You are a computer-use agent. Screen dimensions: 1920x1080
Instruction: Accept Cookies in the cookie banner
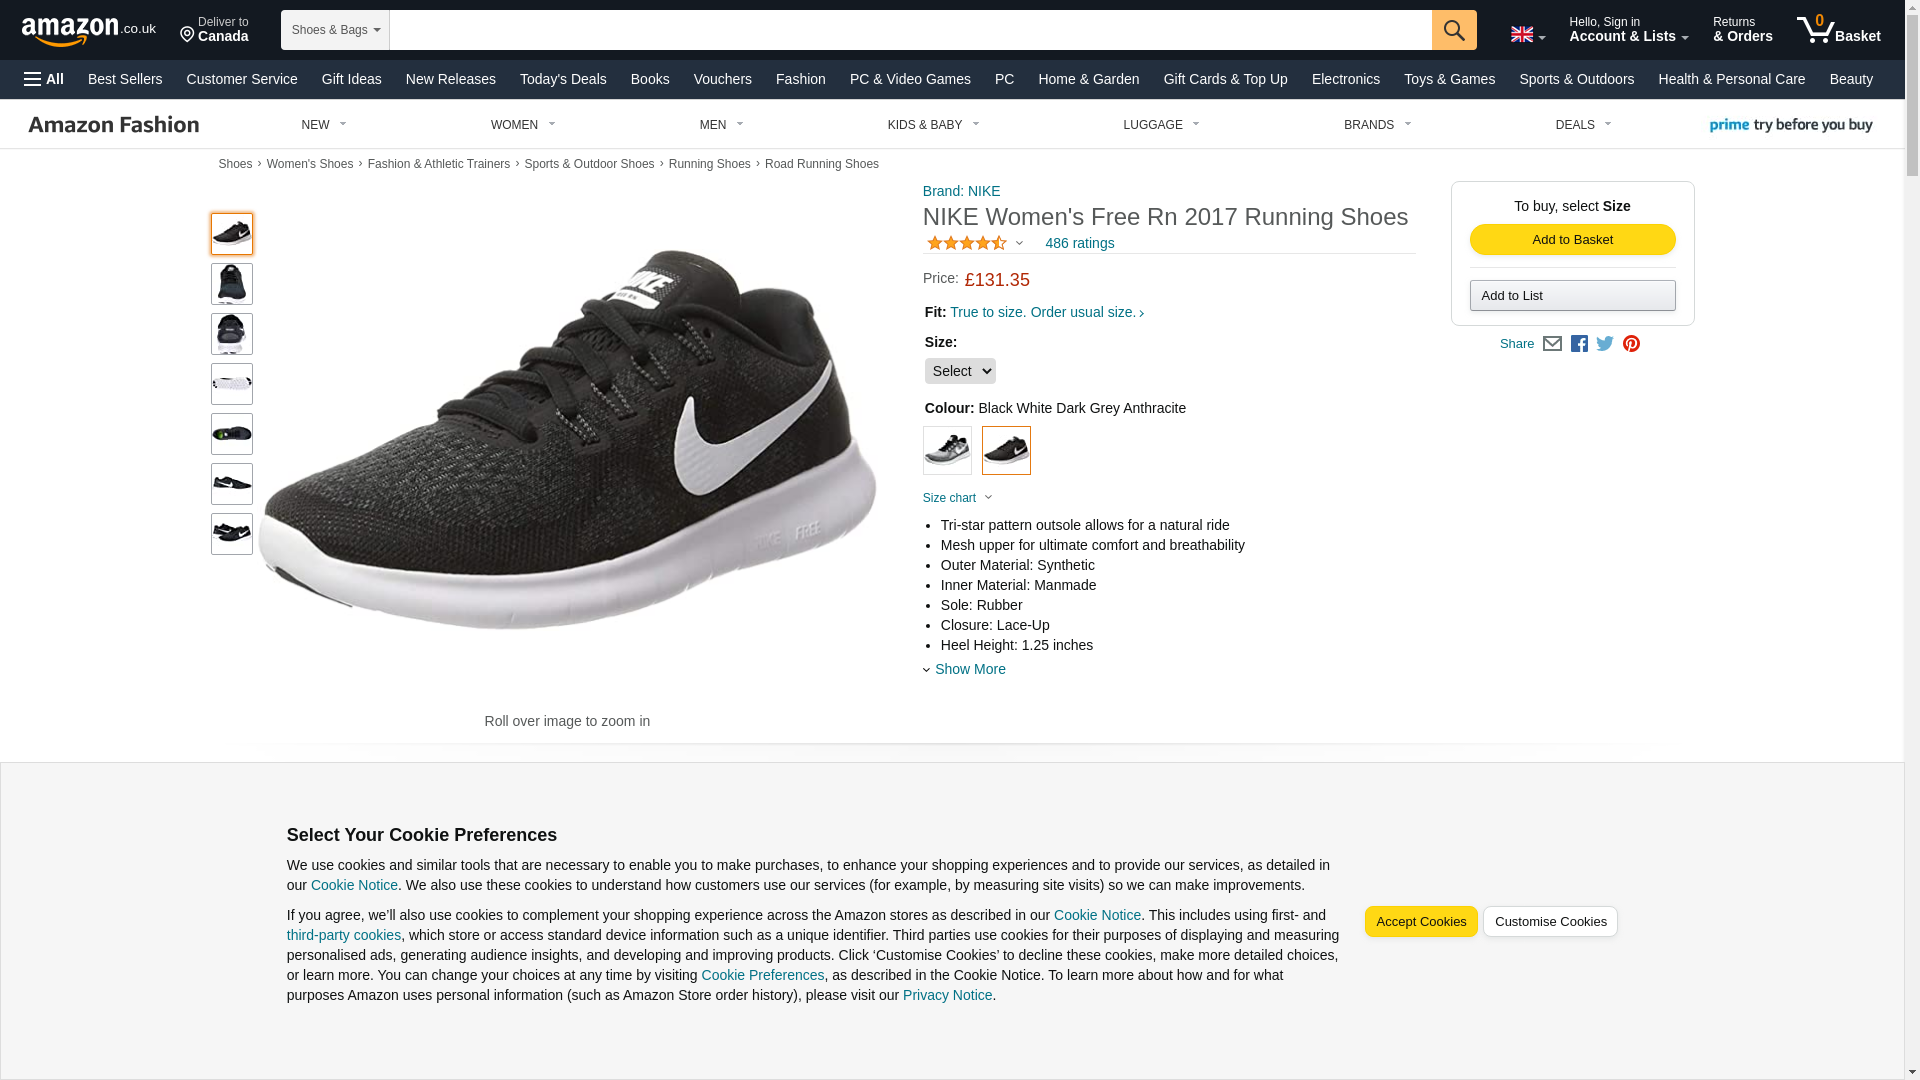pyautogui.click(x=1420, y=922)
